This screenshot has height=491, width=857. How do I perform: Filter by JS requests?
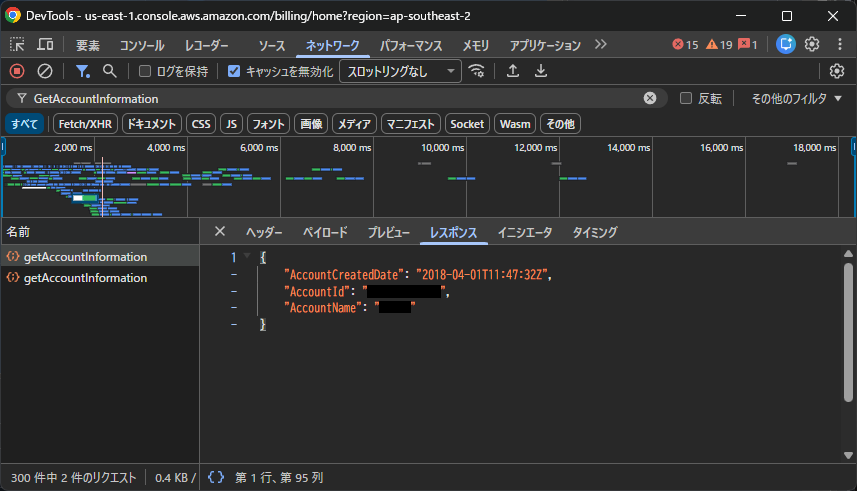click(231, 124)
